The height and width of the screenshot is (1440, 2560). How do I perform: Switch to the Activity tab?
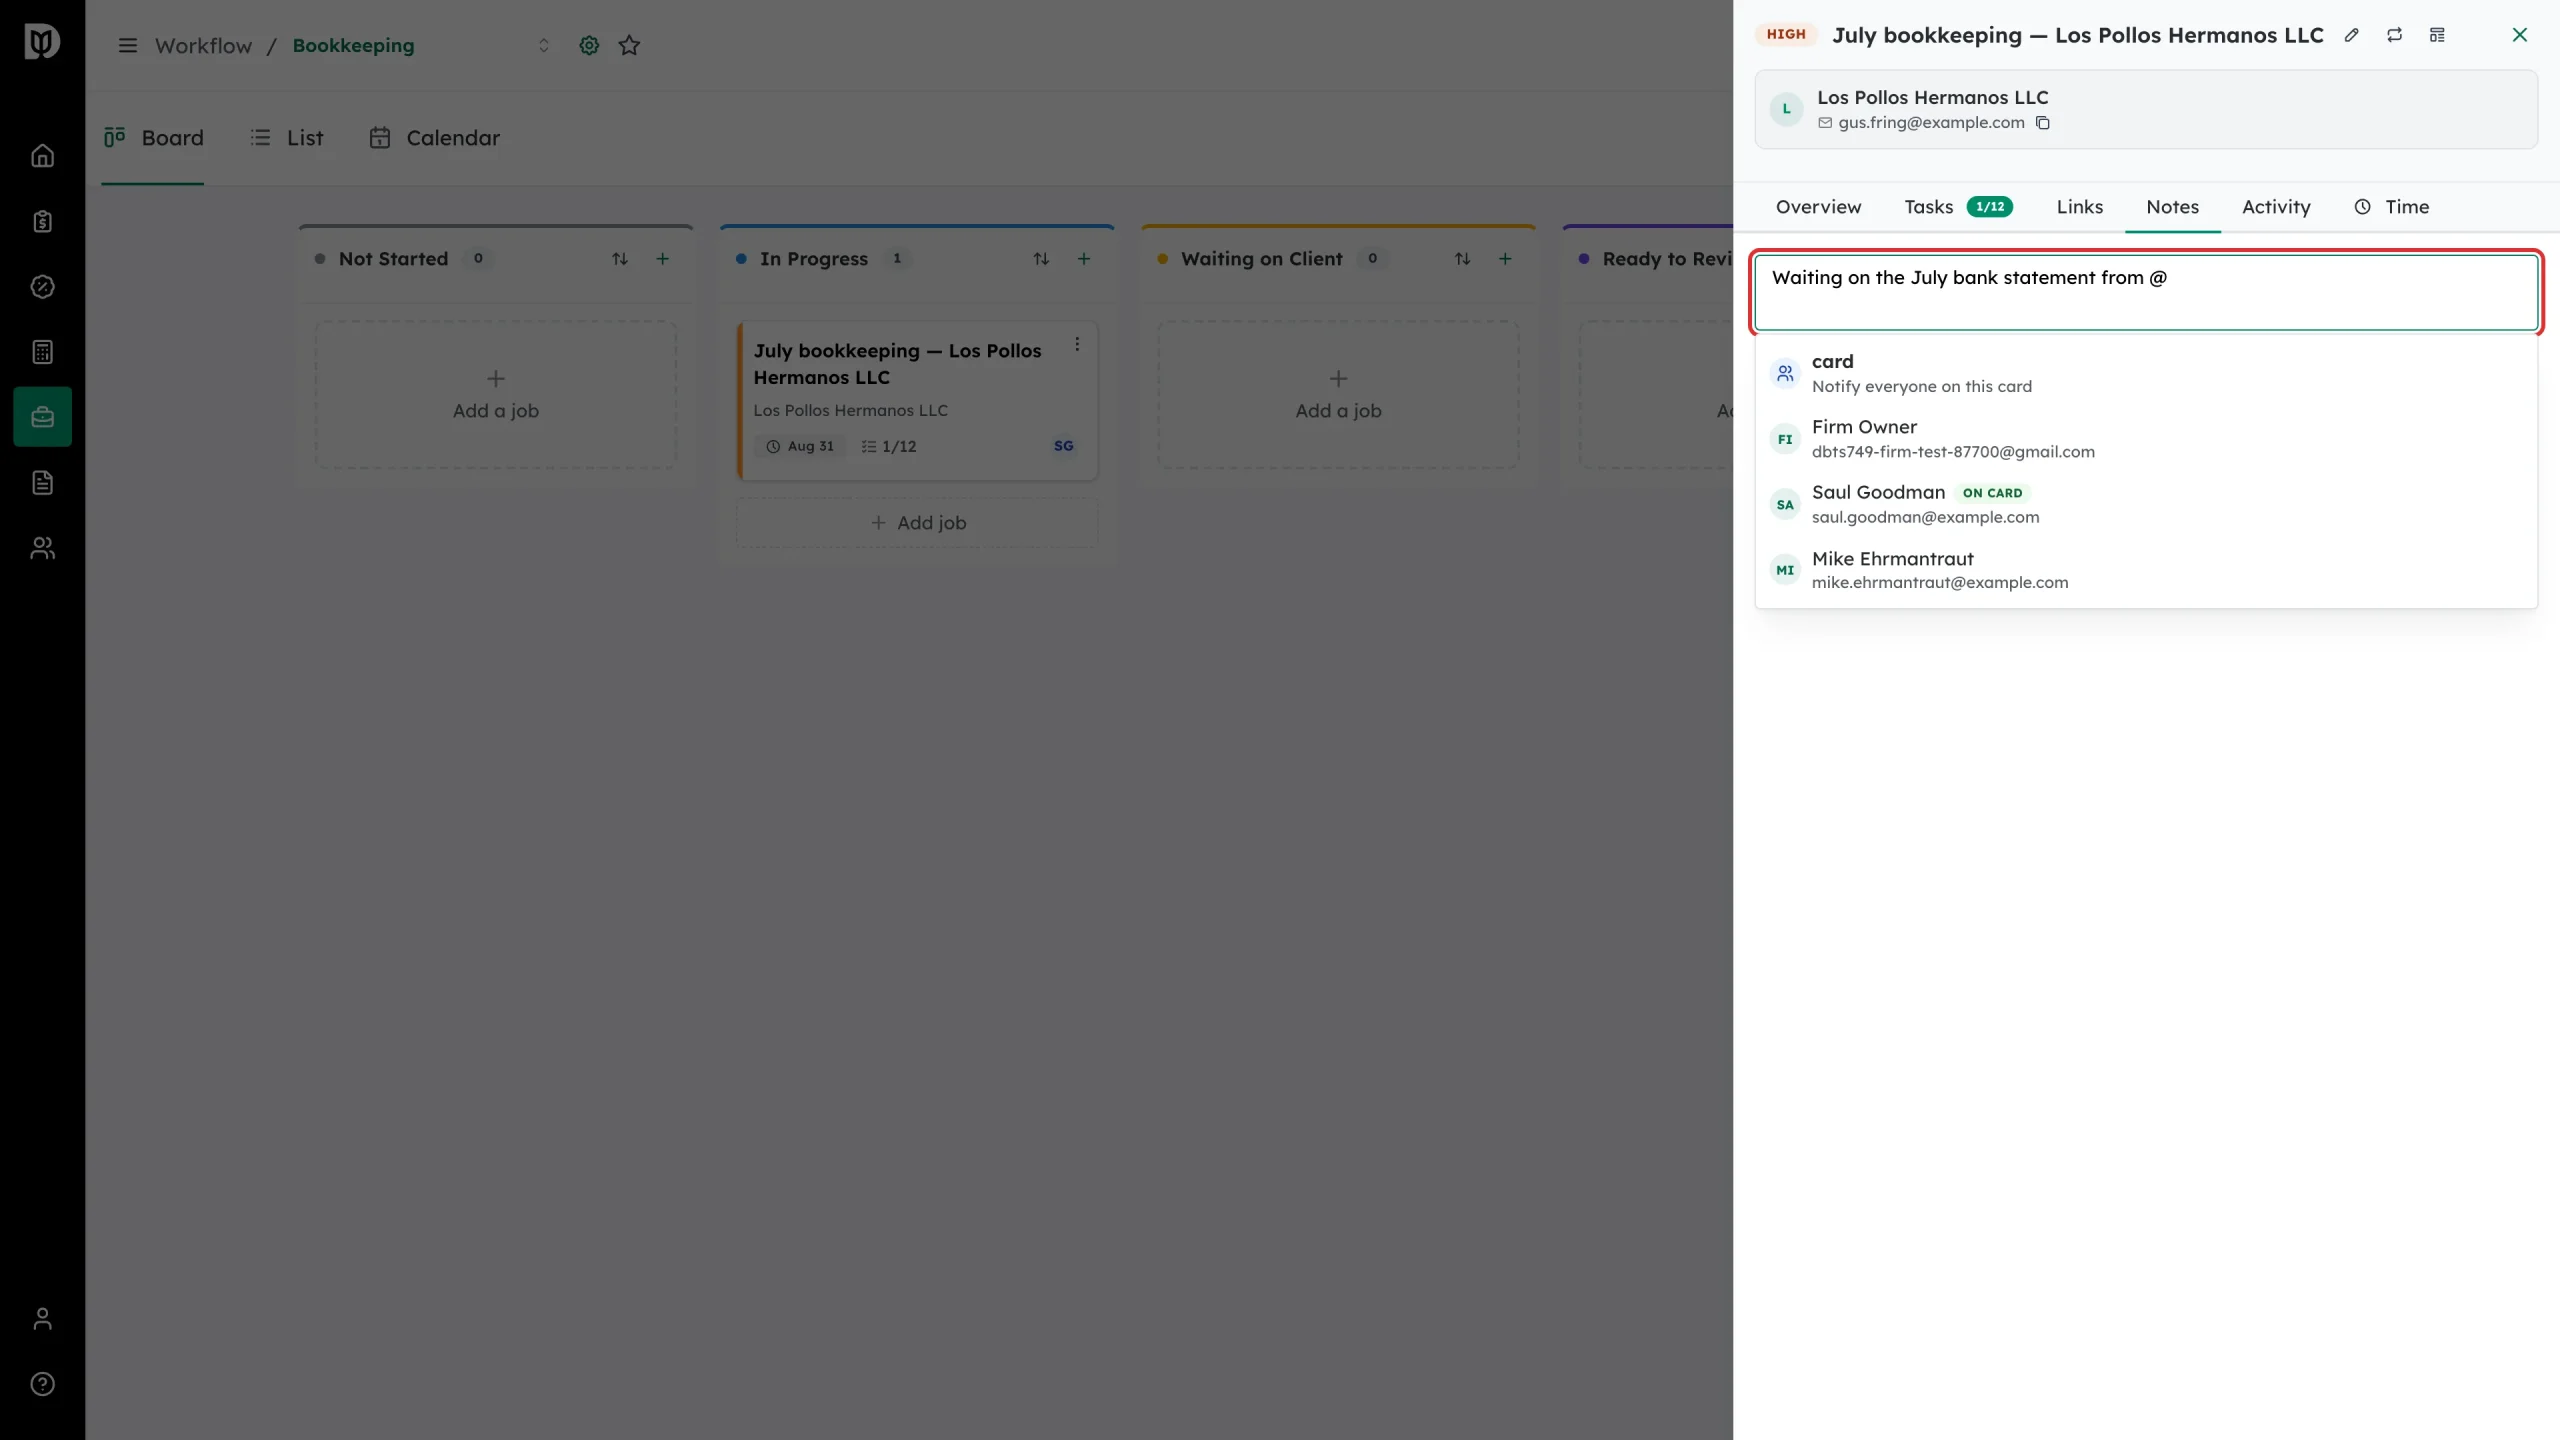(2276, 207)
